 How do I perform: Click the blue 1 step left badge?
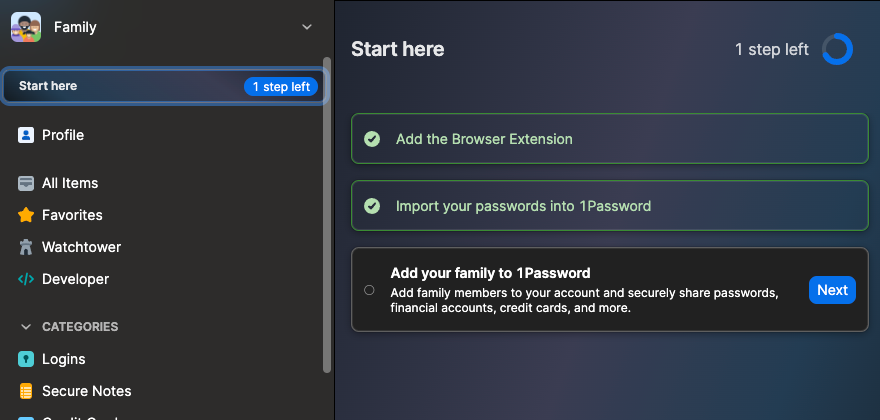coord(281,87)
